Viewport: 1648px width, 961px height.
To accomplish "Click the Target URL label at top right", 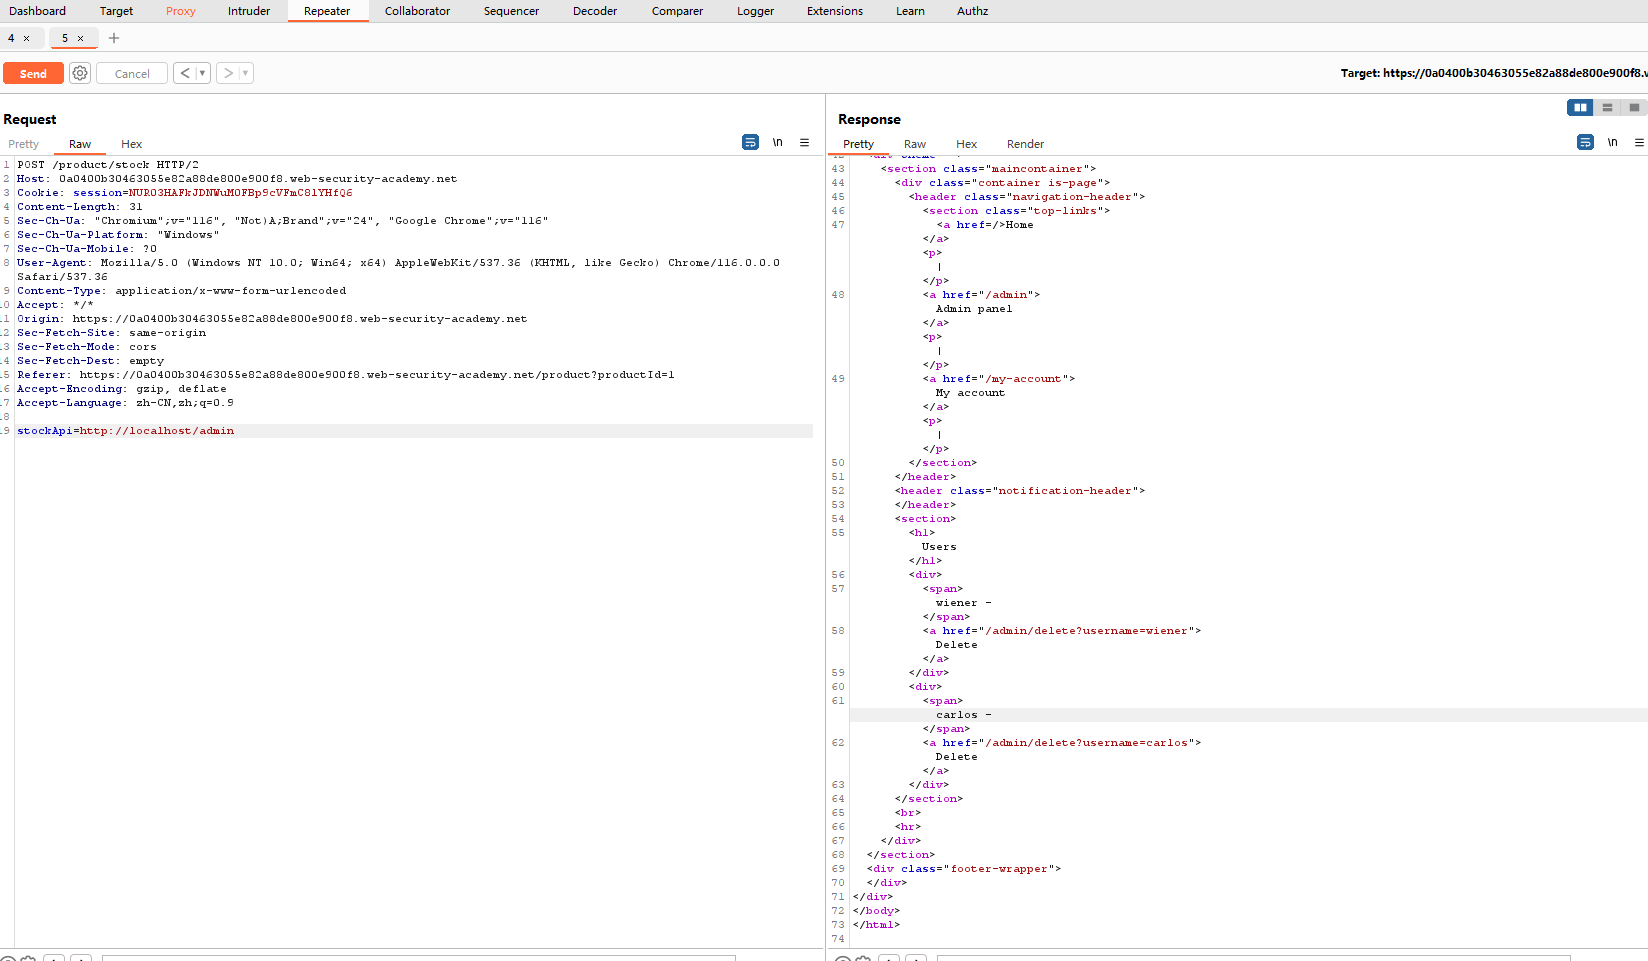I will pyautogui.click(x=1494, y=73).
